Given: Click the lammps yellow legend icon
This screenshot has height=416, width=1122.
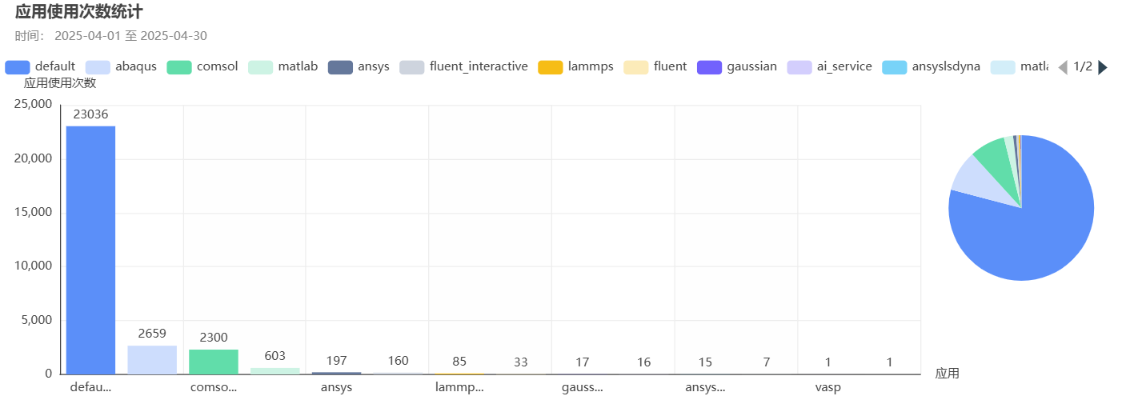Looking at the screenshot, I should click(550, 67).
